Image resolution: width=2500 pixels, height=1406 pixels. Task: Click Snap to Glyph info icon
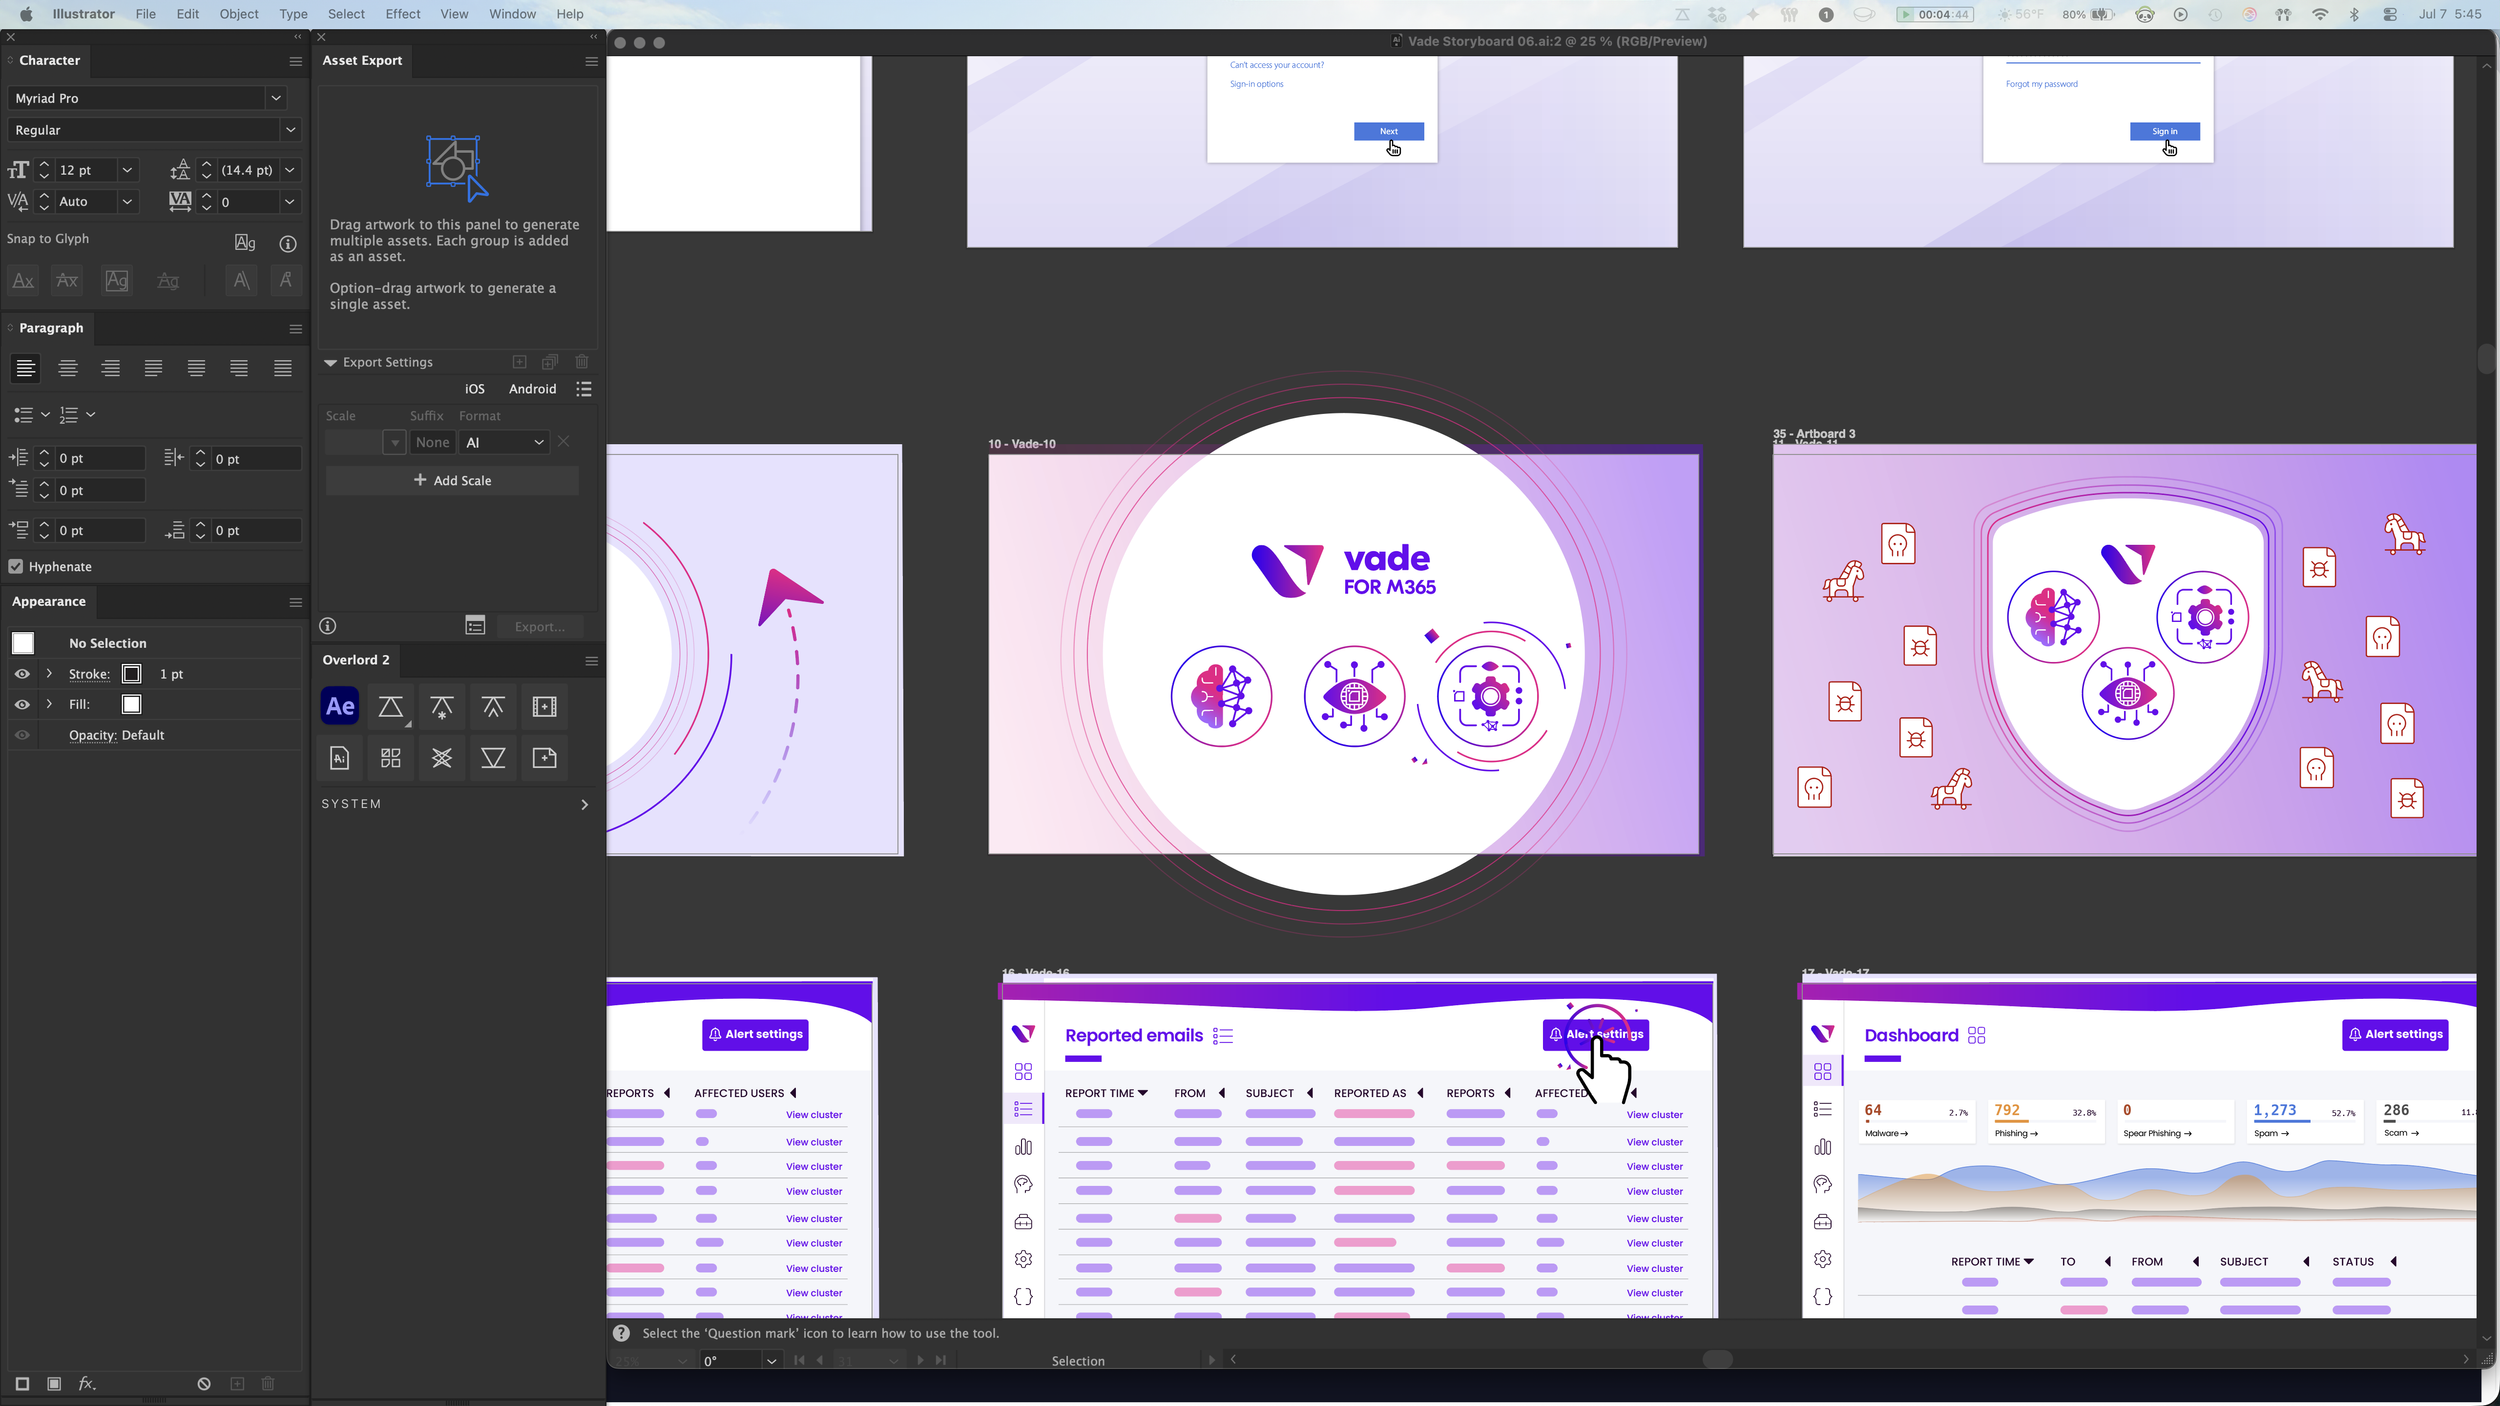tap(288, 243)
